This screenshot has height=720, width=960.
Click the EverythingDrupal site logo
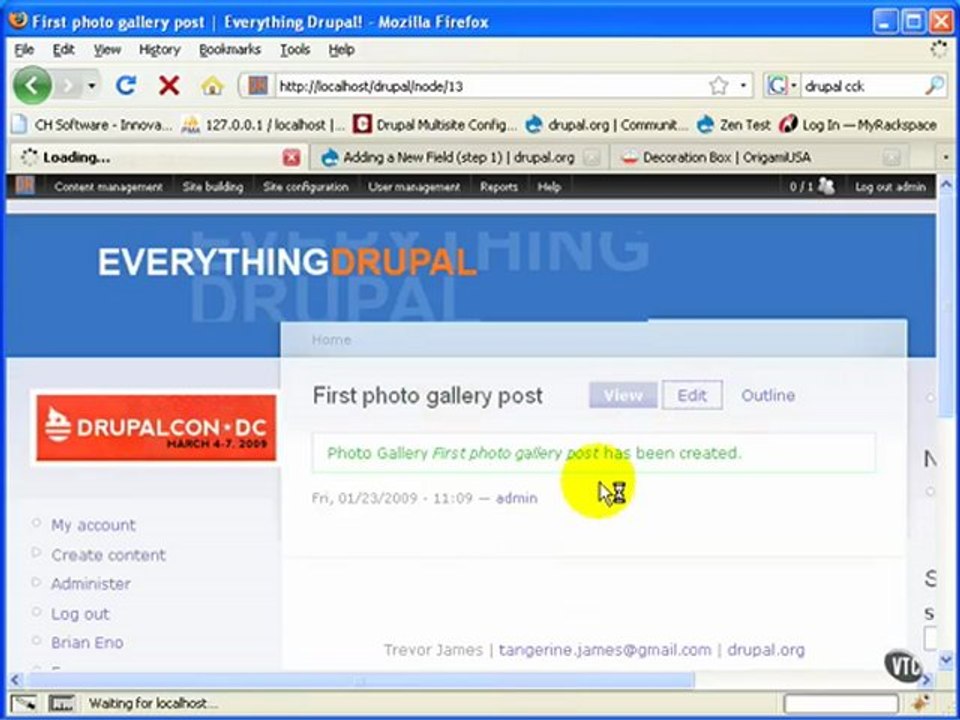[287, 262]
